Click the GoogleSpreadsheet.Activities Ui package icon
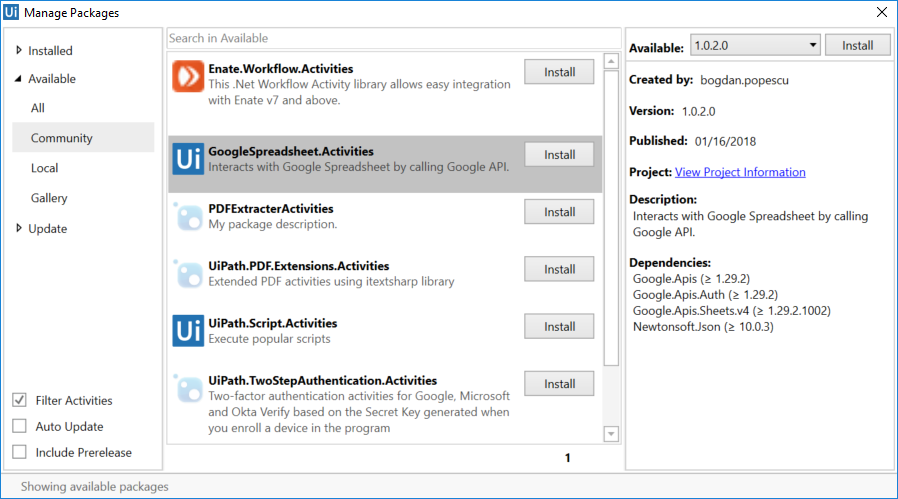The image size is (898, 499). tap(188, 159)
